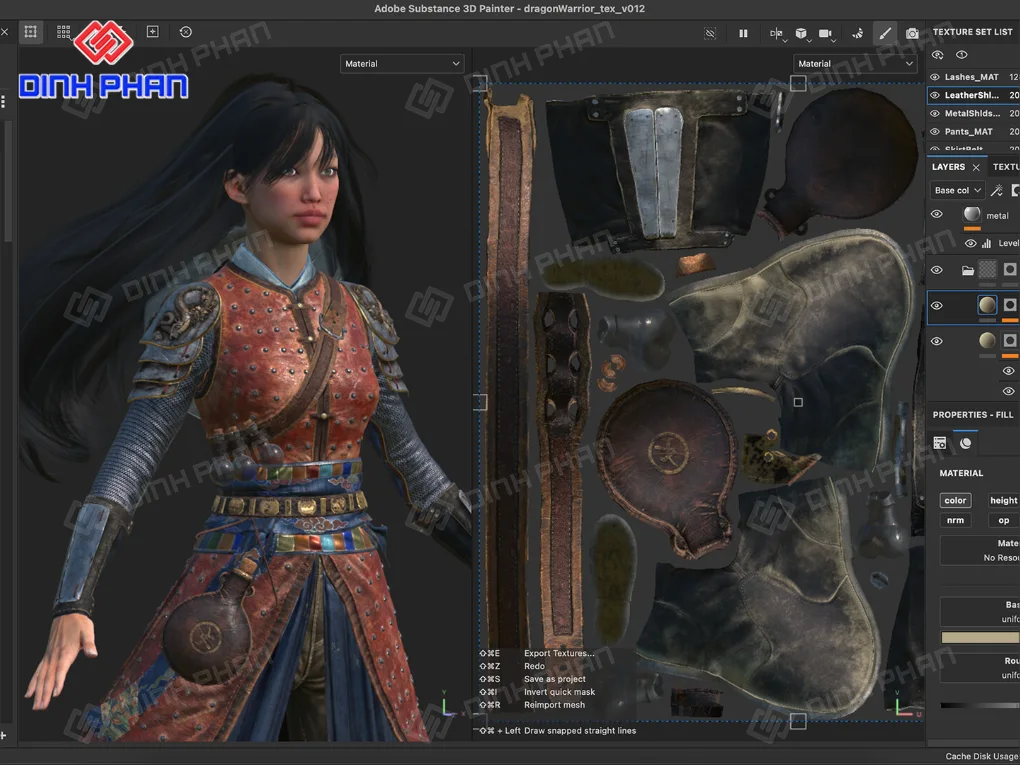The height and width of the screenshot is (765, 1020).
Task: Select the marquee selection tool top-left
Action: 30,31
